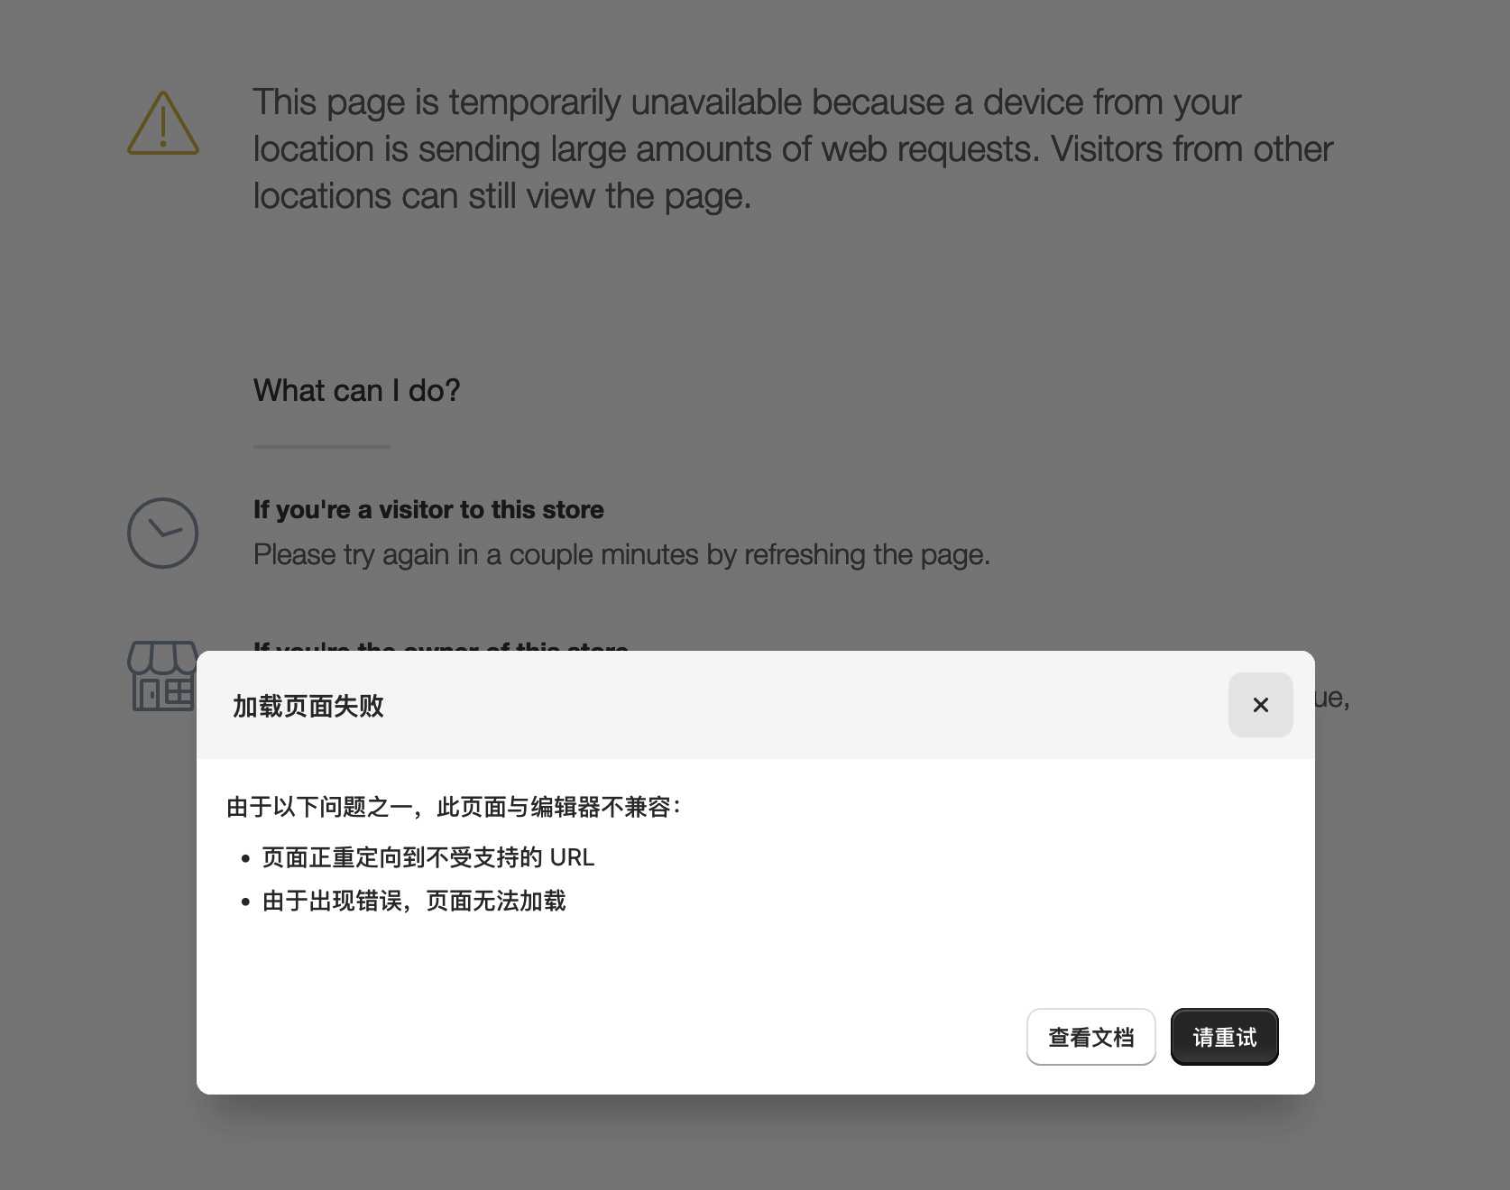Click the store front icon
1510x1190 pixels.
pyautogui.click(x=163, y=676)
